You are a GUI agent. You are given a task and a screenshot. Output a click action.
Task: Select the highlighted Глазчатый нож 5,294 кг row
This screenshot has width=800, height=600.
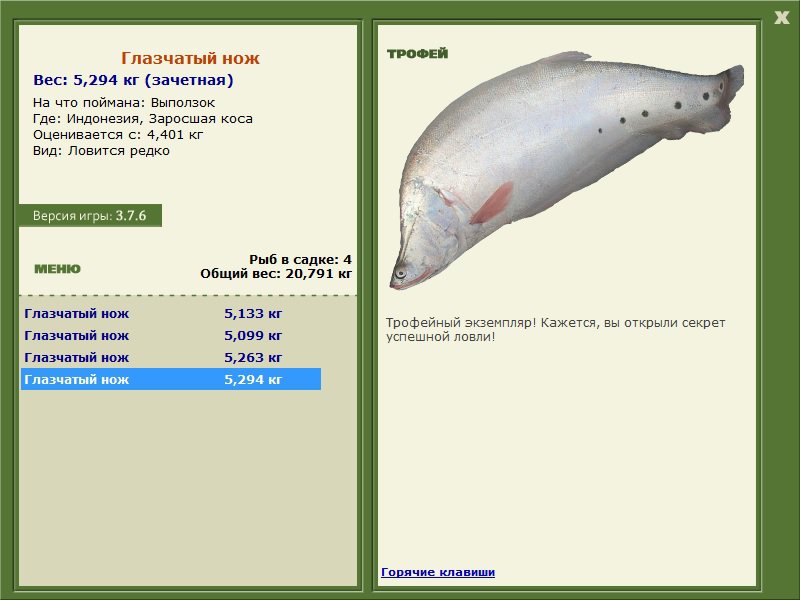pyautogui.click(x=171, y=379)
